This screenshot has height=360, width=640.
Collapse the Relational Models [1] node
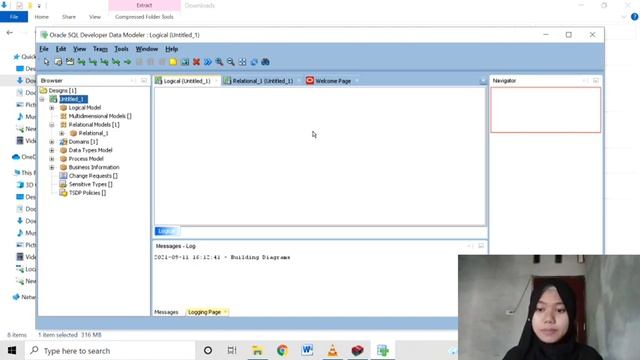[52, 124]
